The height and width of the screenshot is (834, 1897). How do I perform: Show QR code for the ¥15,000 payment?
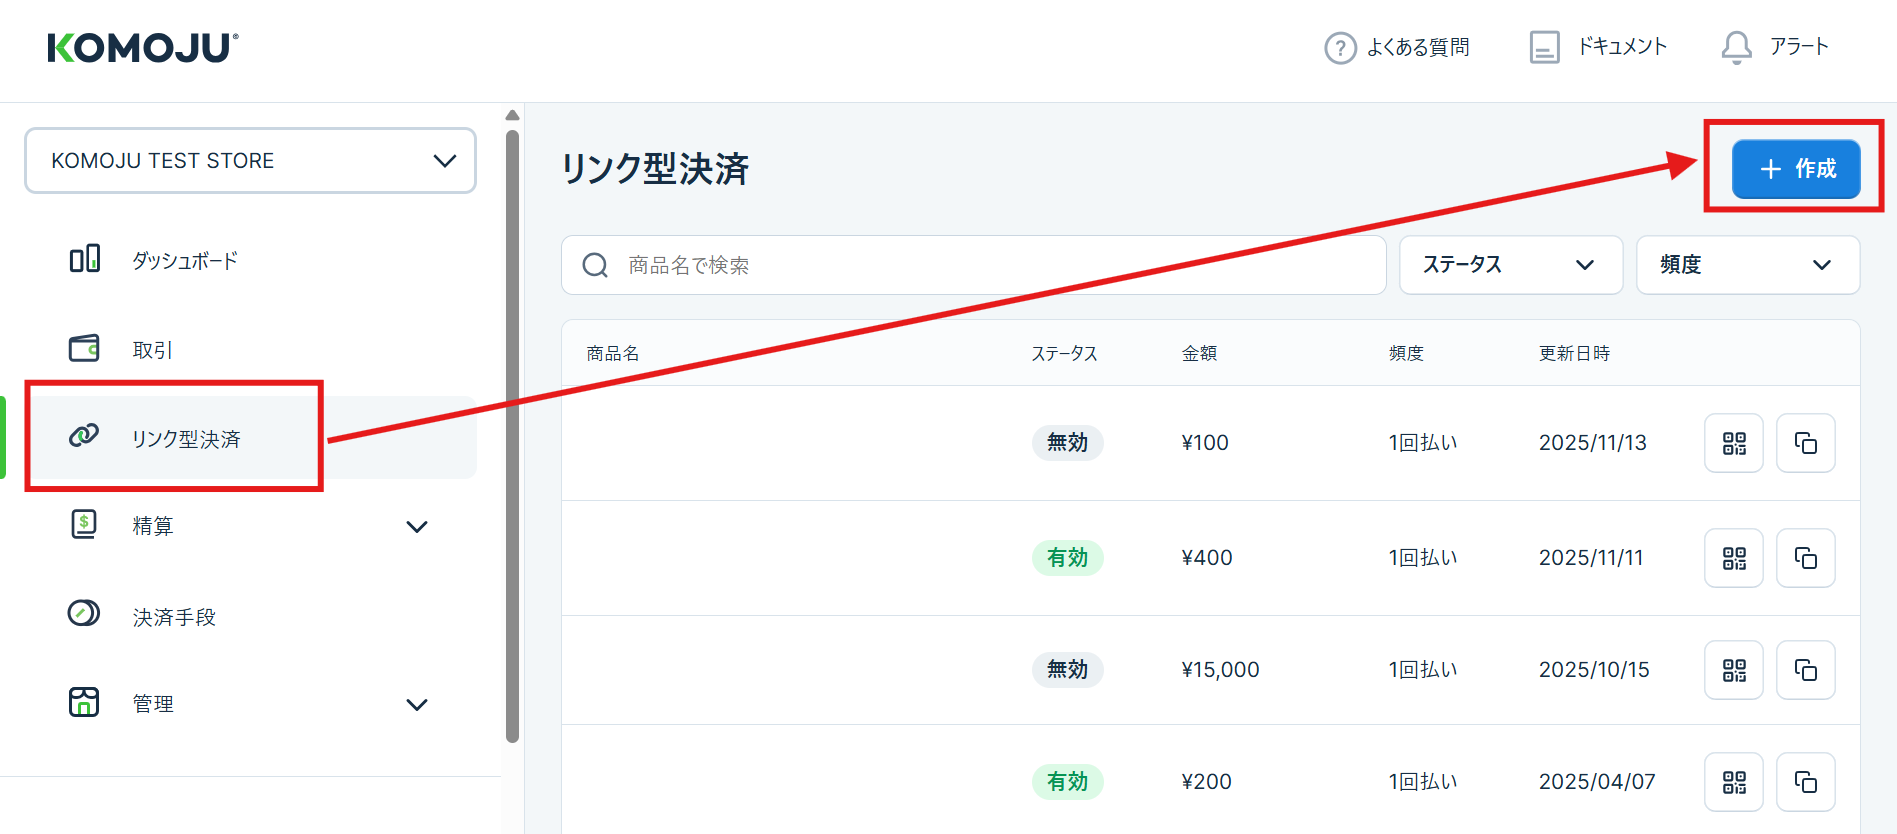1733,670
